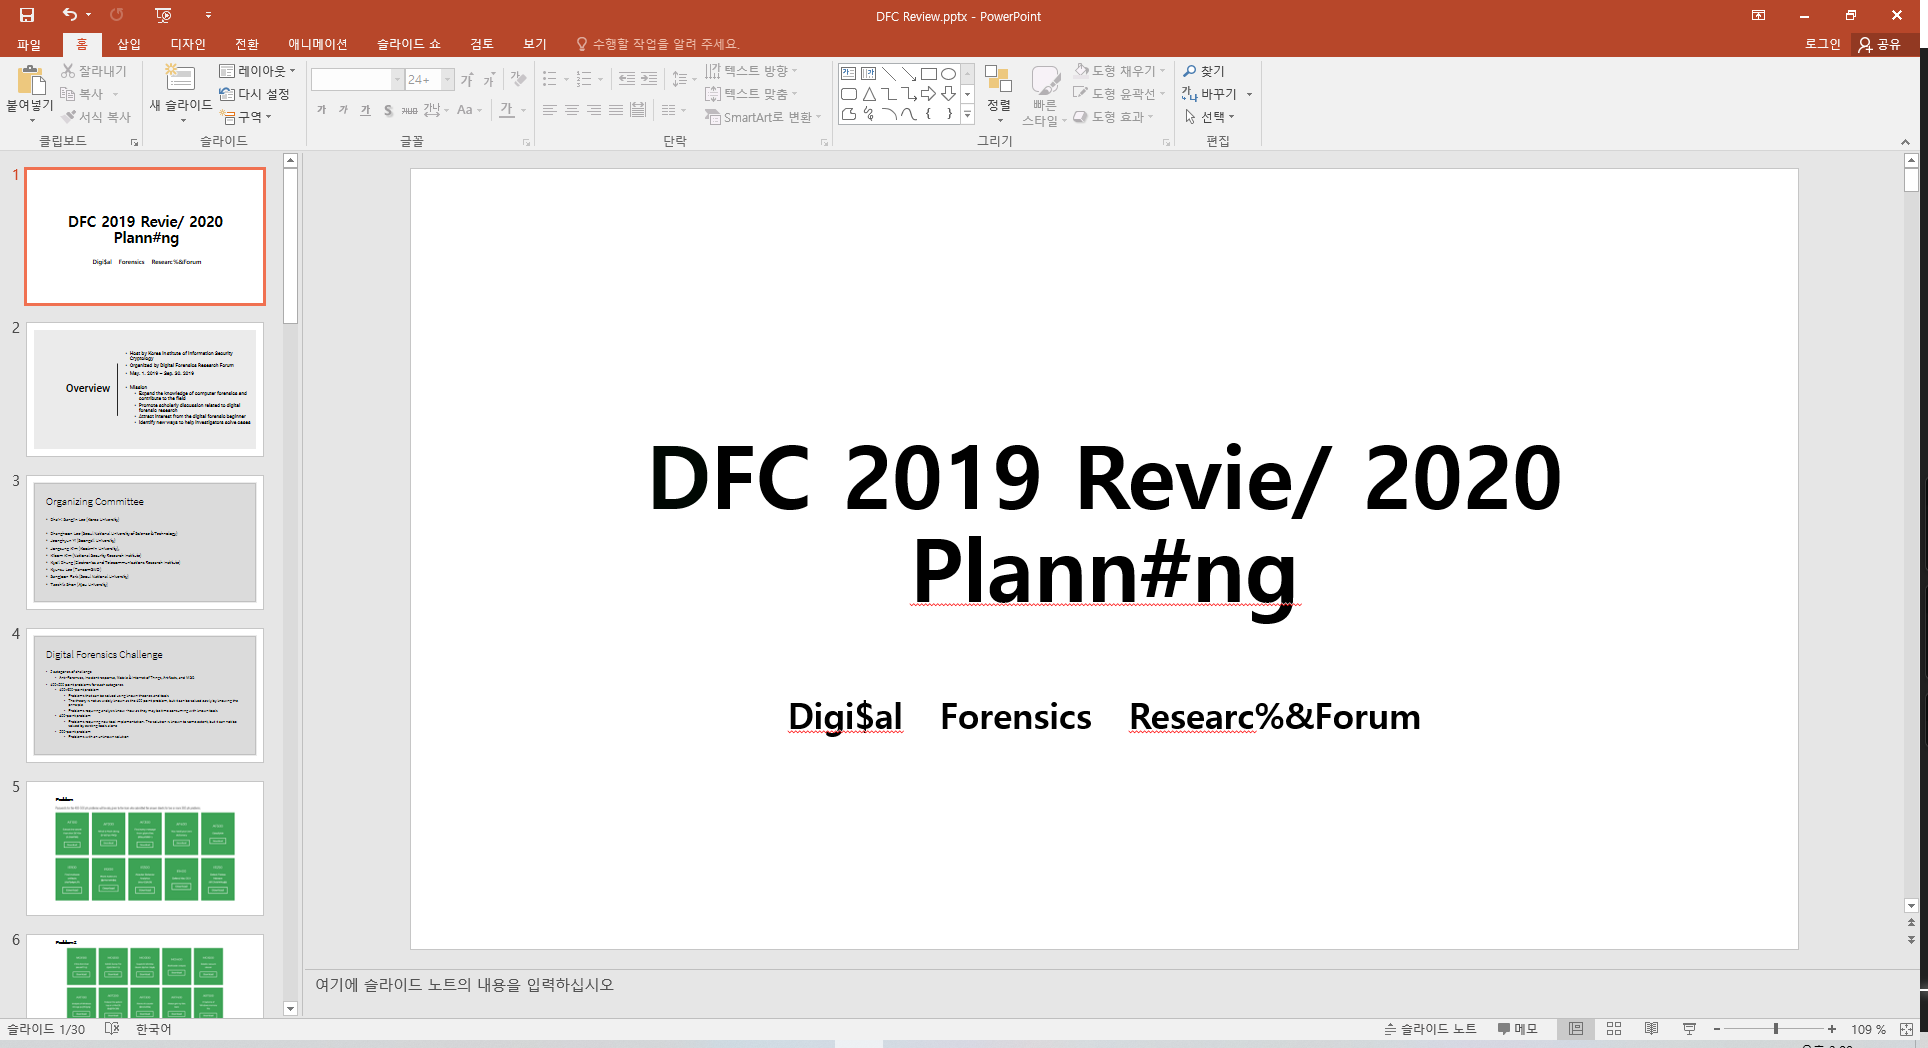1928x1048 pixels.
Task: Click the Sign in (로그인) link
Action: (1823, 44)
